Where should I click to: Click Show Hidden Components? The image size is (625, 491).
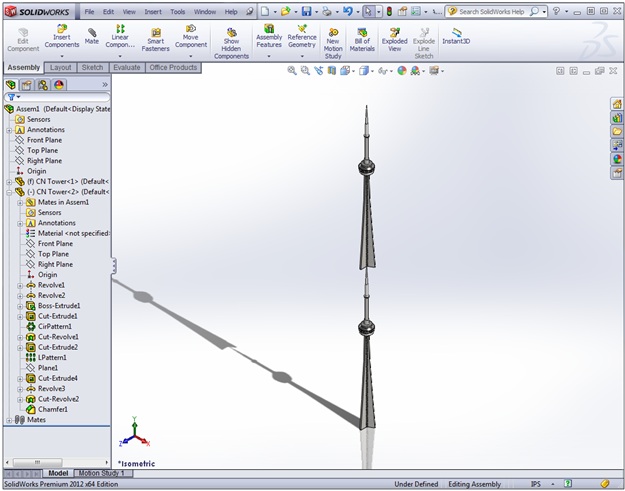tap(232, 43)
